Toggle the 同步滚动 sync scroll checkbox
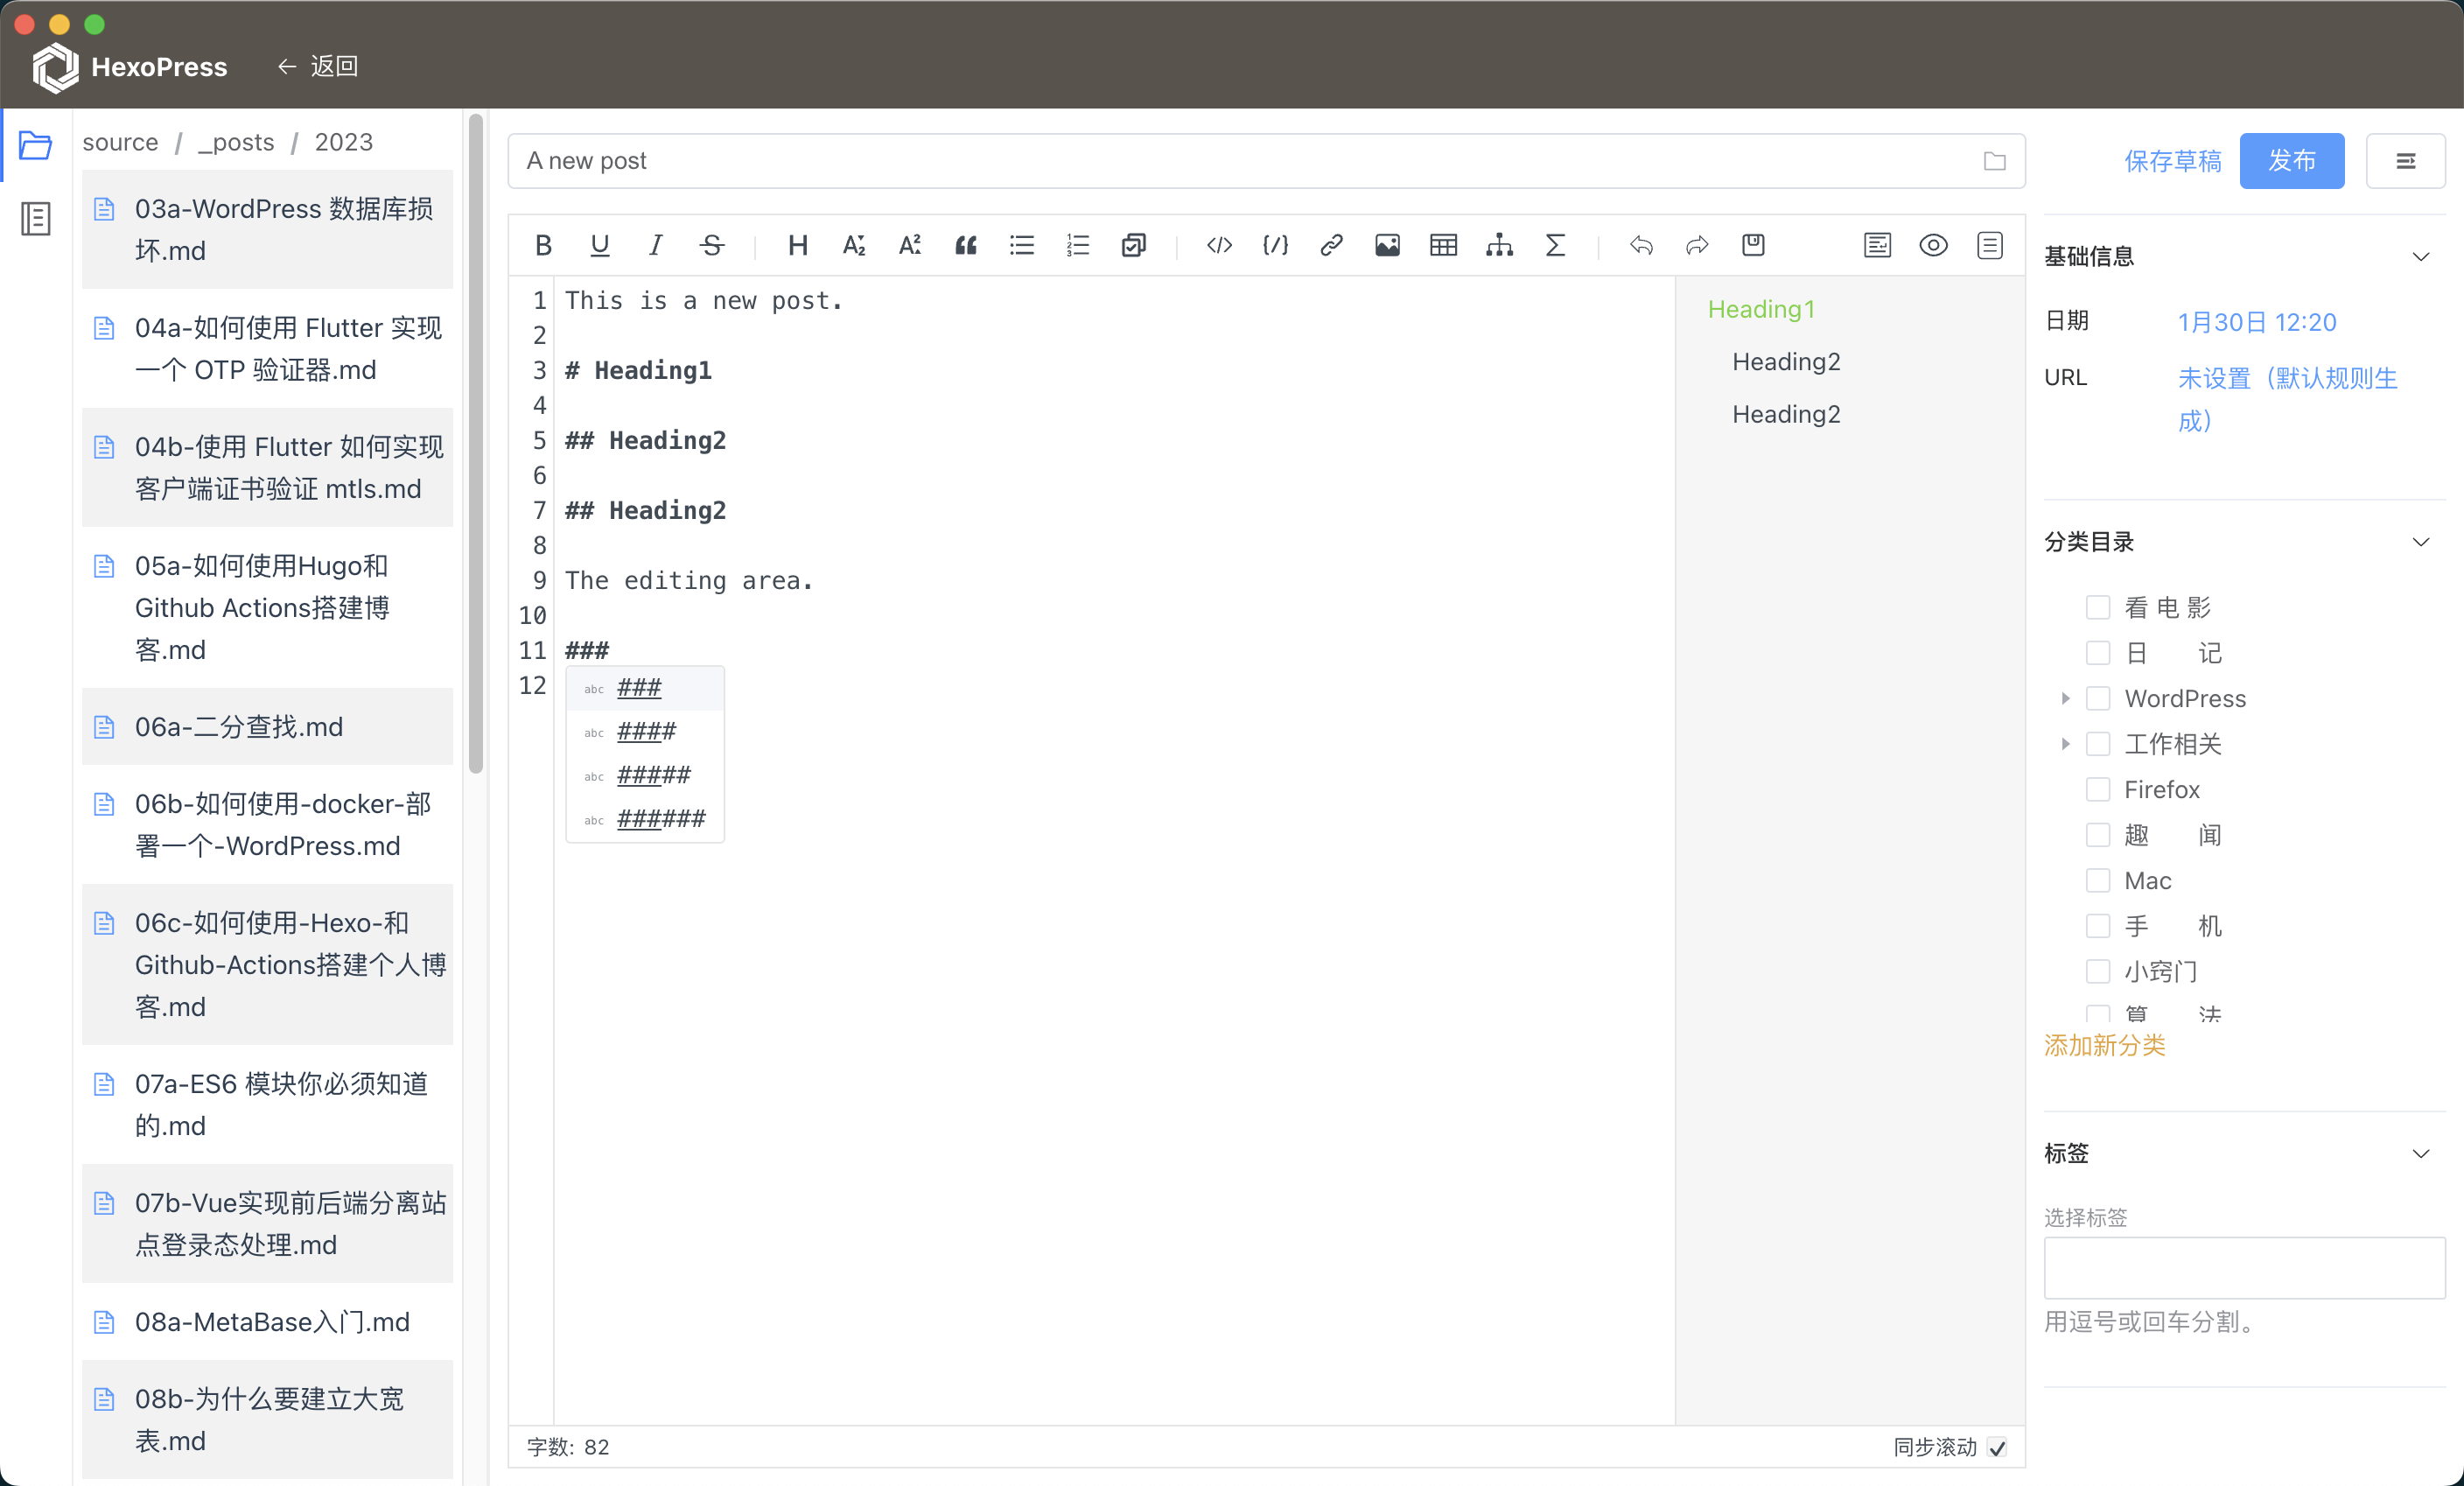This screenshot has height=1486, width=2464. coord(1997,1447)
